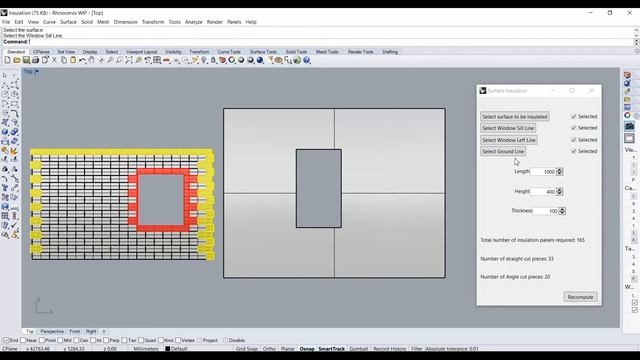Click the Length value spinner arrows

560,172
